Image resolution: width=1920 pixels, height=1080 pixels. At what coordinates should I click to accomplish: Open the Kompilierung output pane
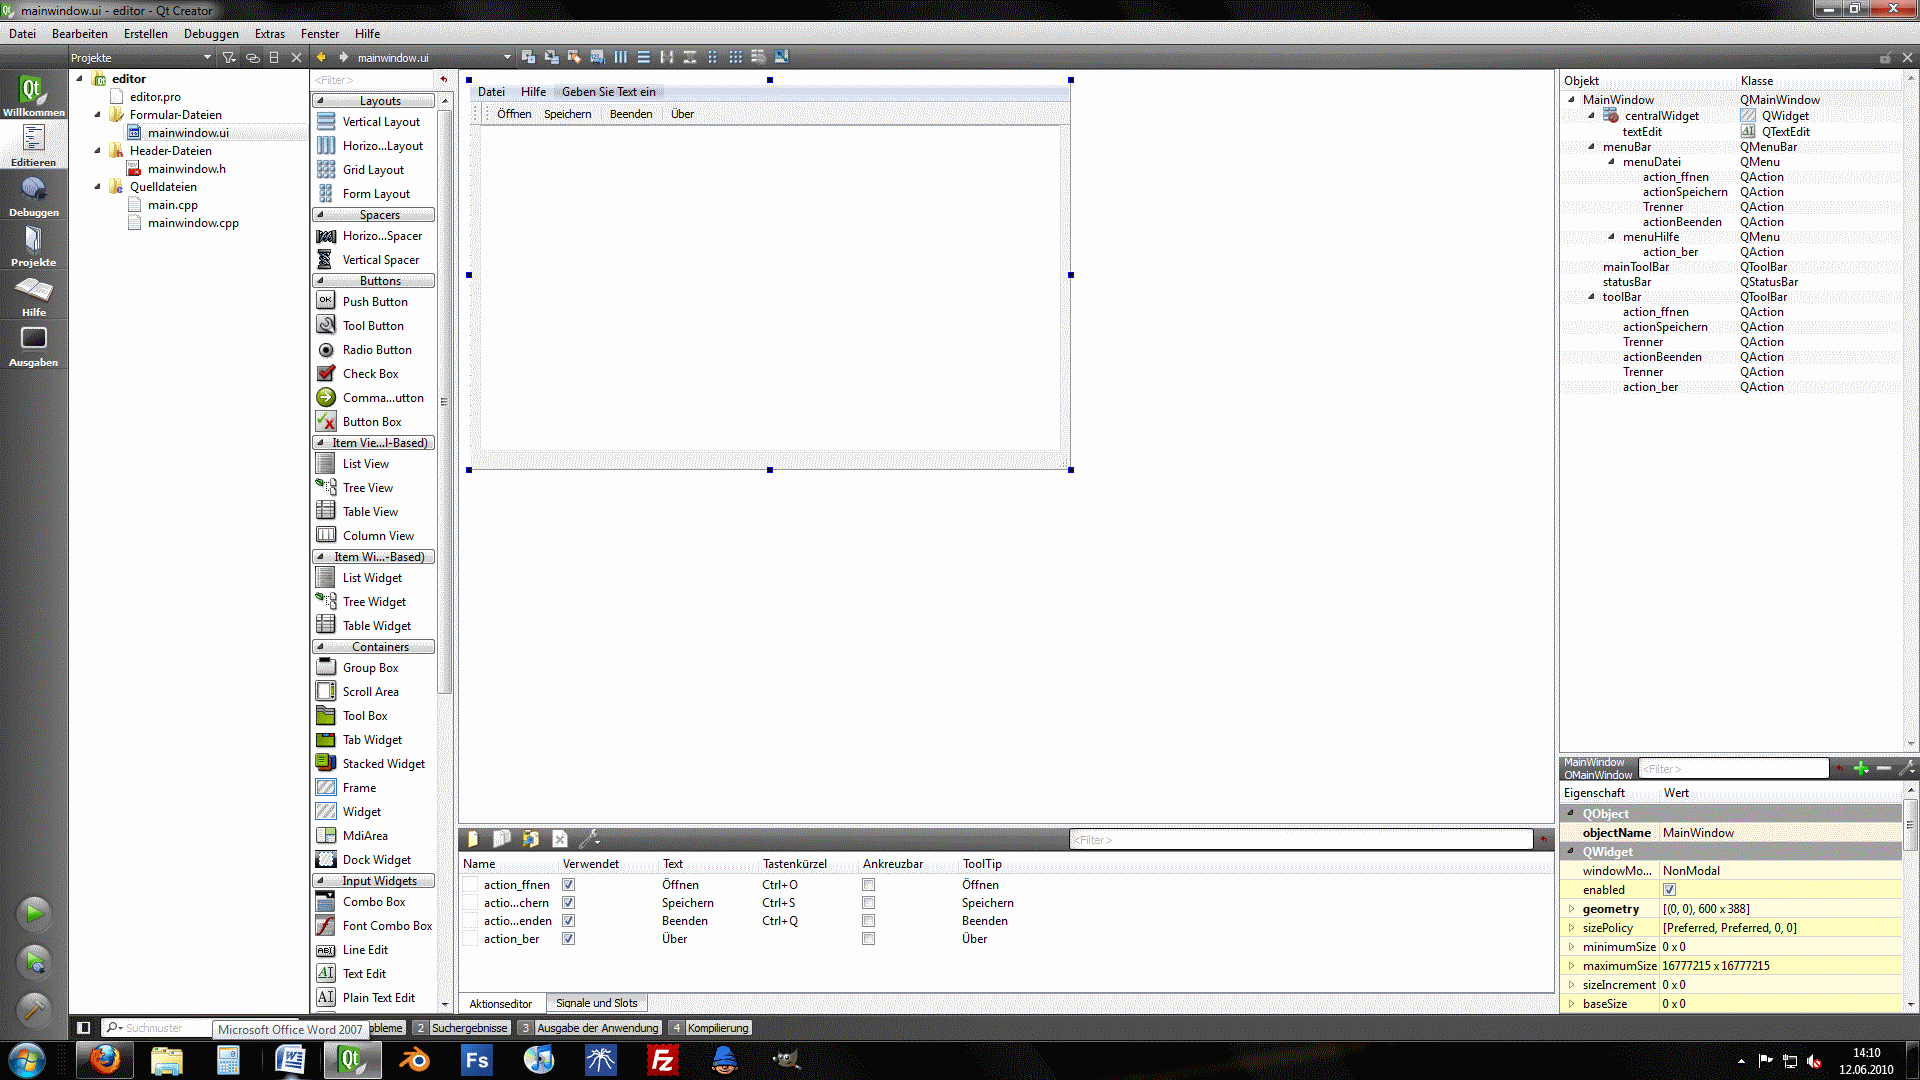pyautogui.click(x=716, y=1028)
